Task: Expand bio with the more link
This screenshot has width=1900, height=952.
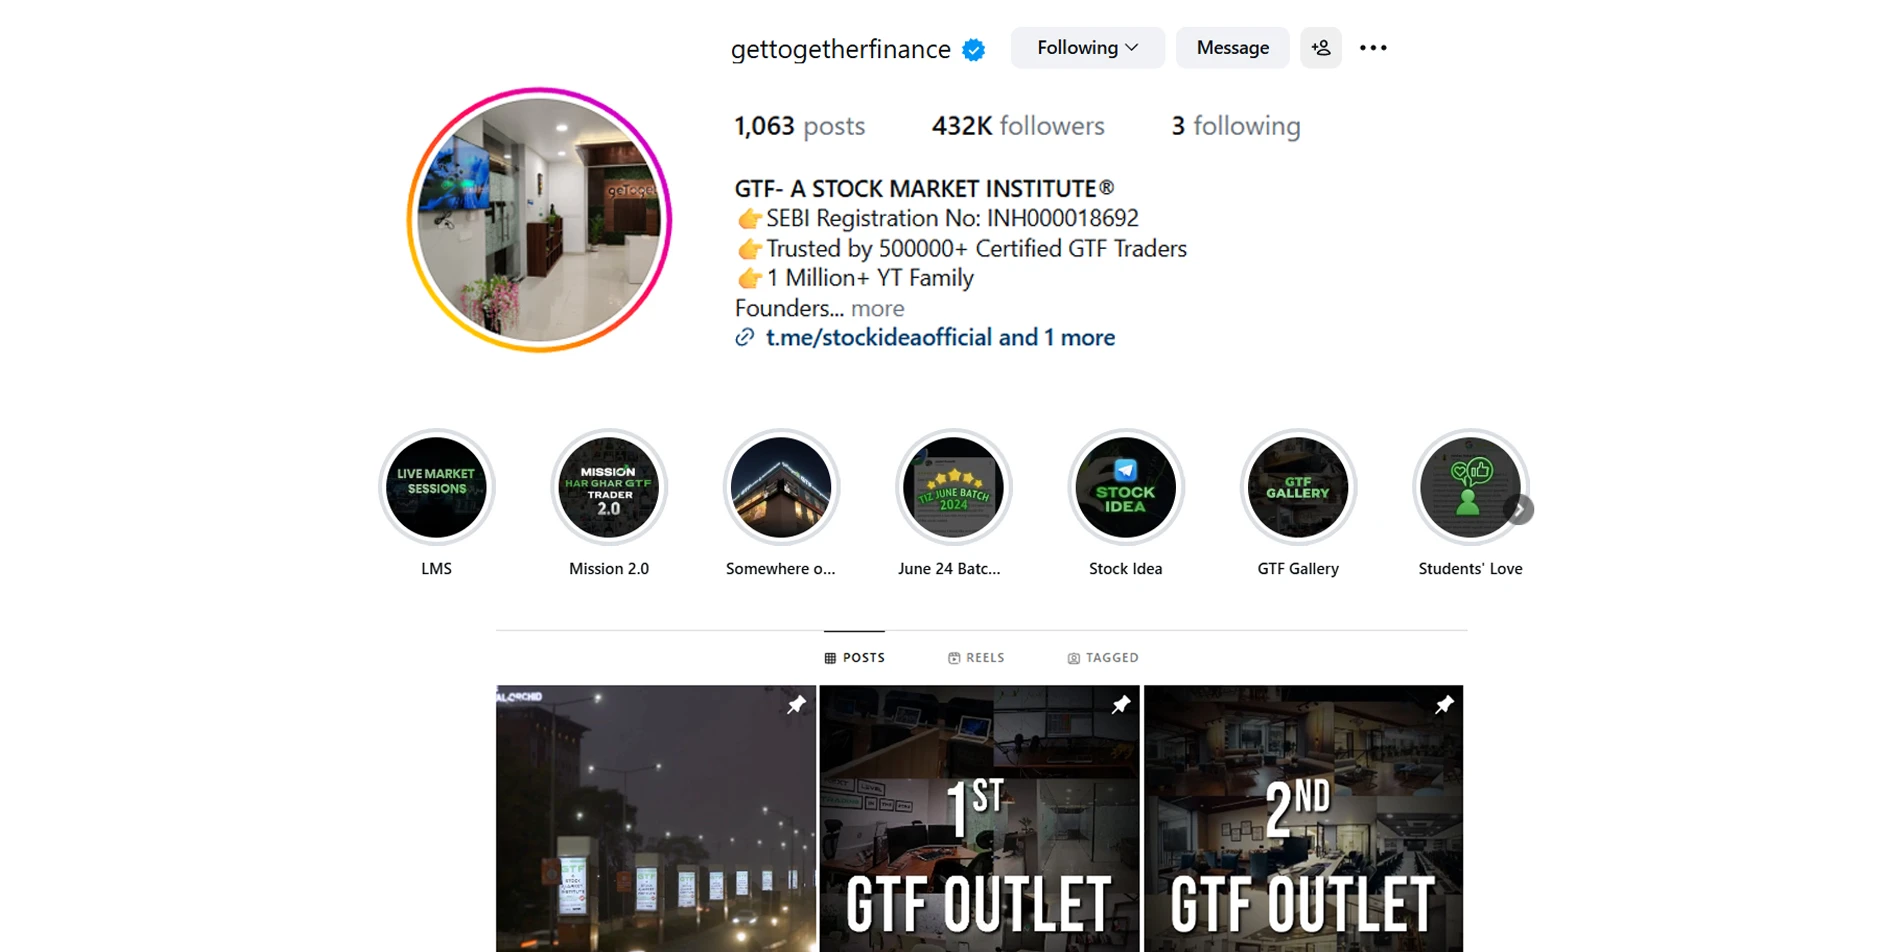Action: [877, 308]
